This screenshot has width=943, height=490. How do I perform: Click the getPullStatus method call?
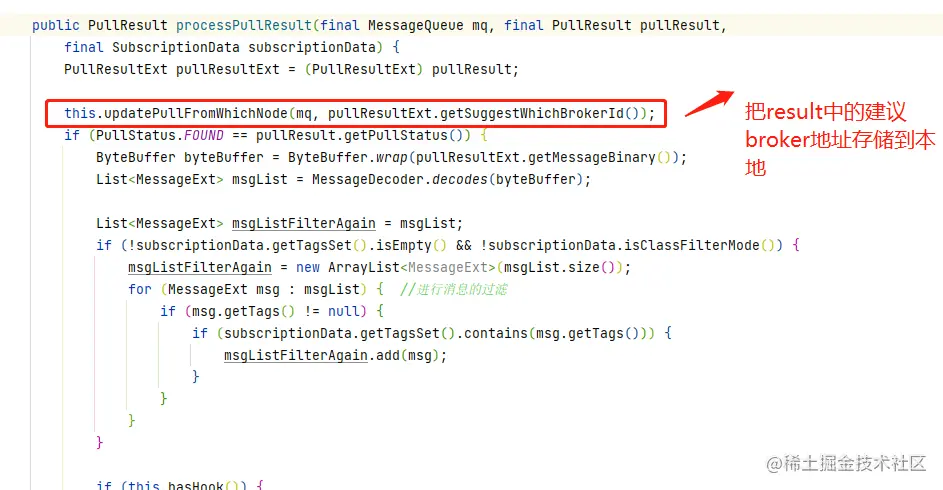pos(396,135)
